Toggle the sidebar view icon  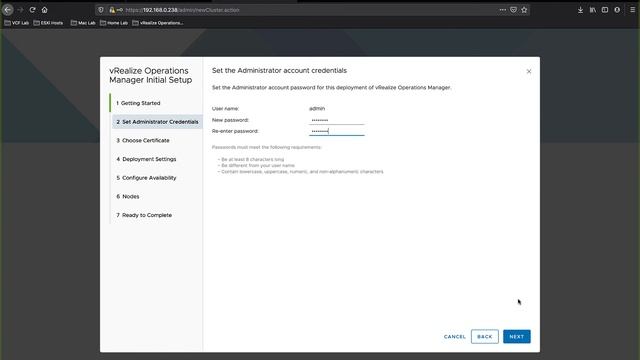604,10
